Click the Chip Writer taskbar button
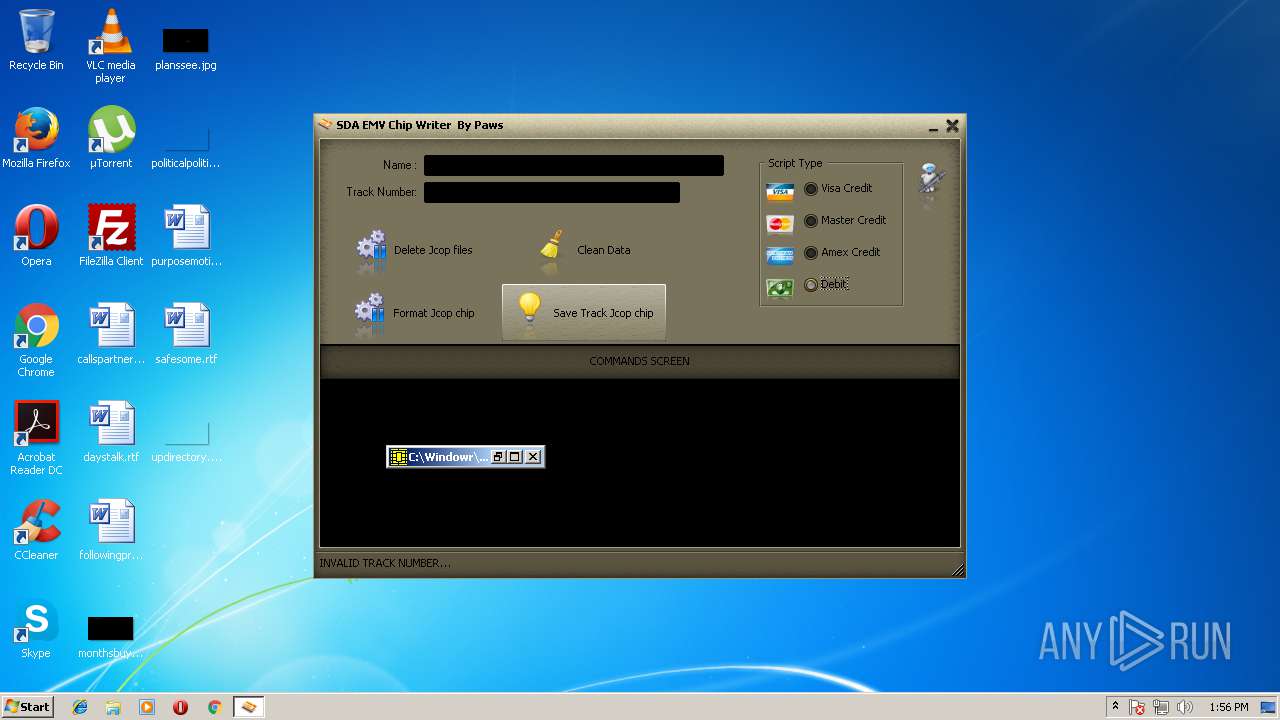Screen dimensions: 1280x720 tap(249, 707)
